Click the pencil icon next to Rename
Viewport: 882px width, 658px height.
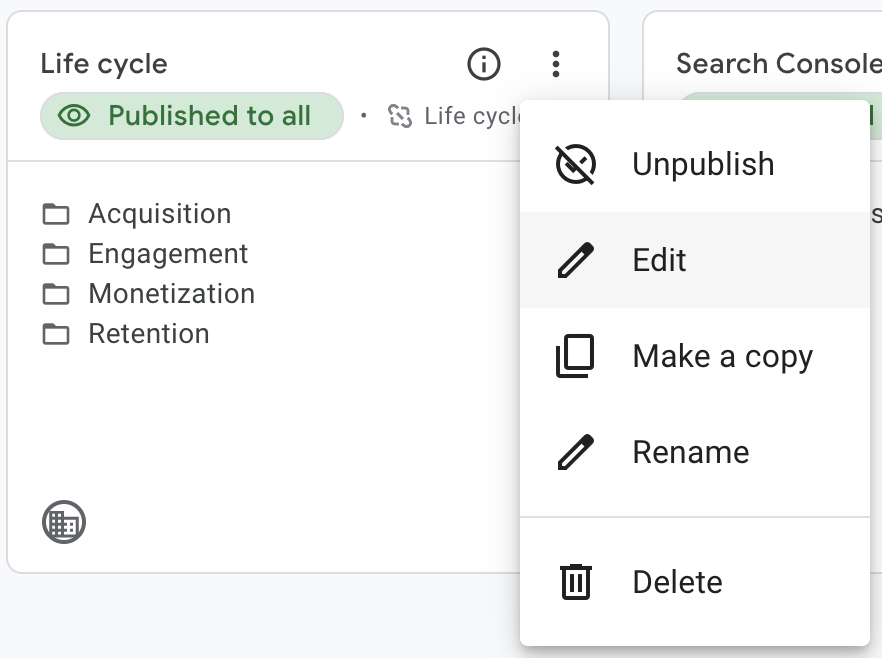[575, 452]
